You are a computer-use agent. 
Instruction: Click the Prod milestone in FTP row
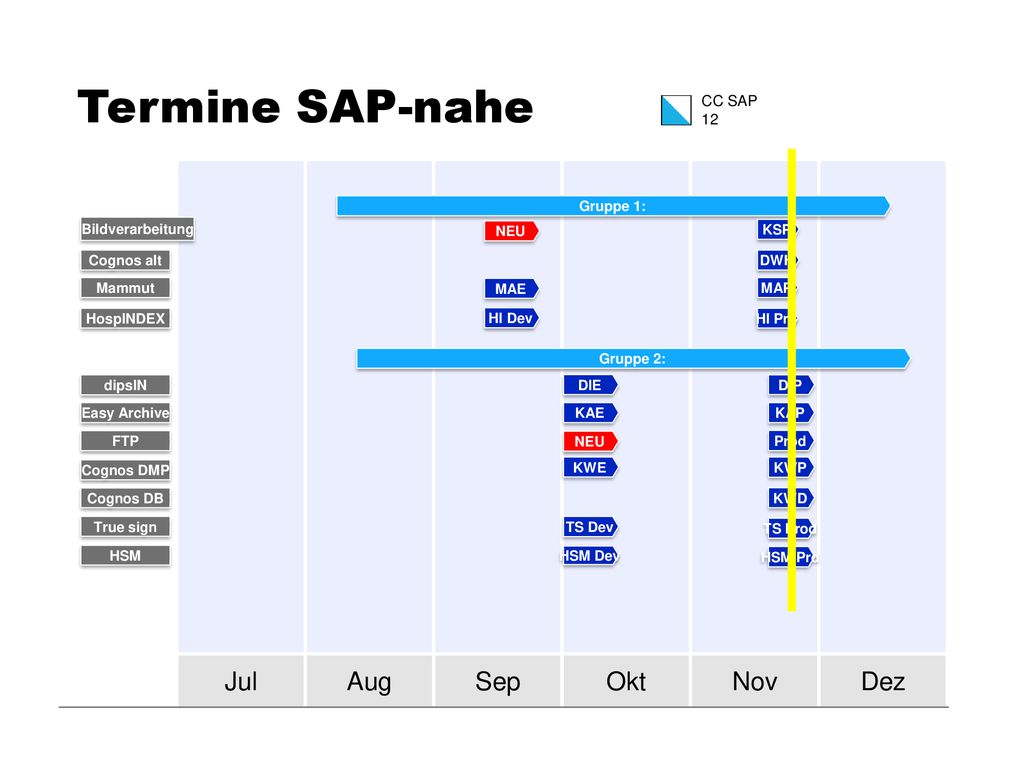pyautogui.click(x=791, y=441)
